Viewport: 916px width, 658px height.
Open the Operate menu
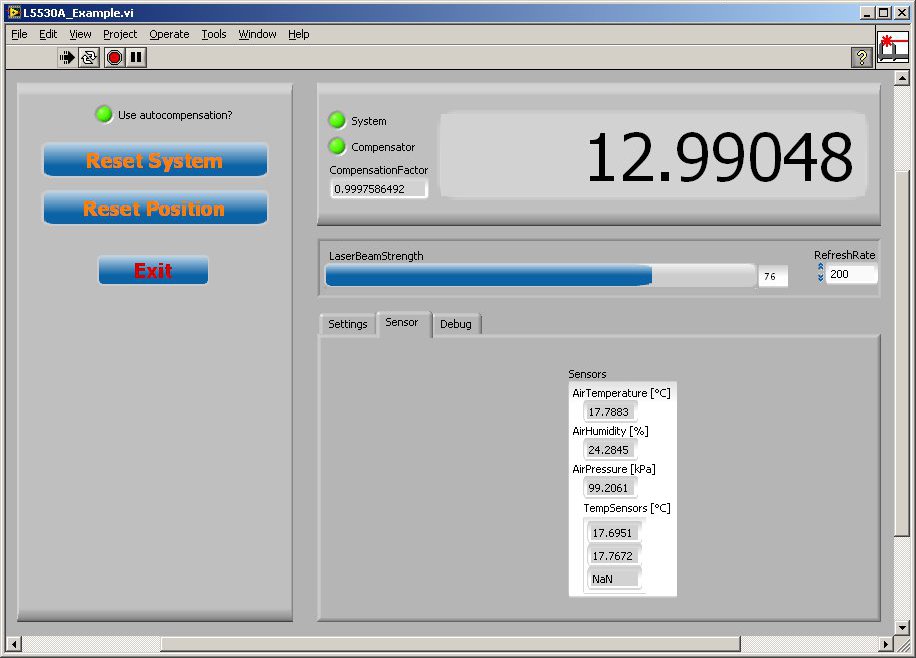pos(169,34)
